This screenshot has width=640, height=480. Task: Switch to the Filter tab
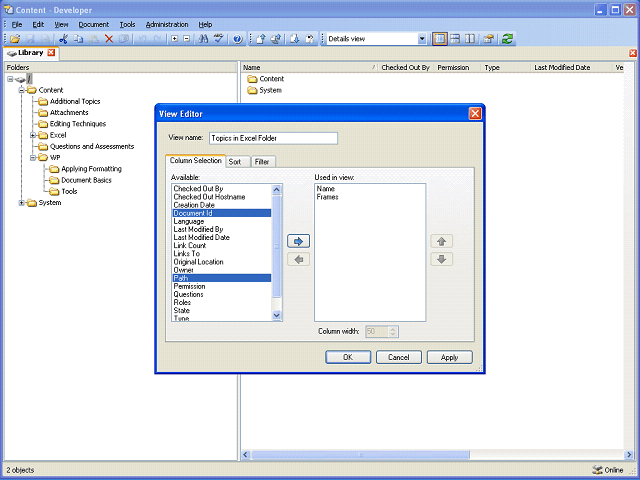click(262, 162)
